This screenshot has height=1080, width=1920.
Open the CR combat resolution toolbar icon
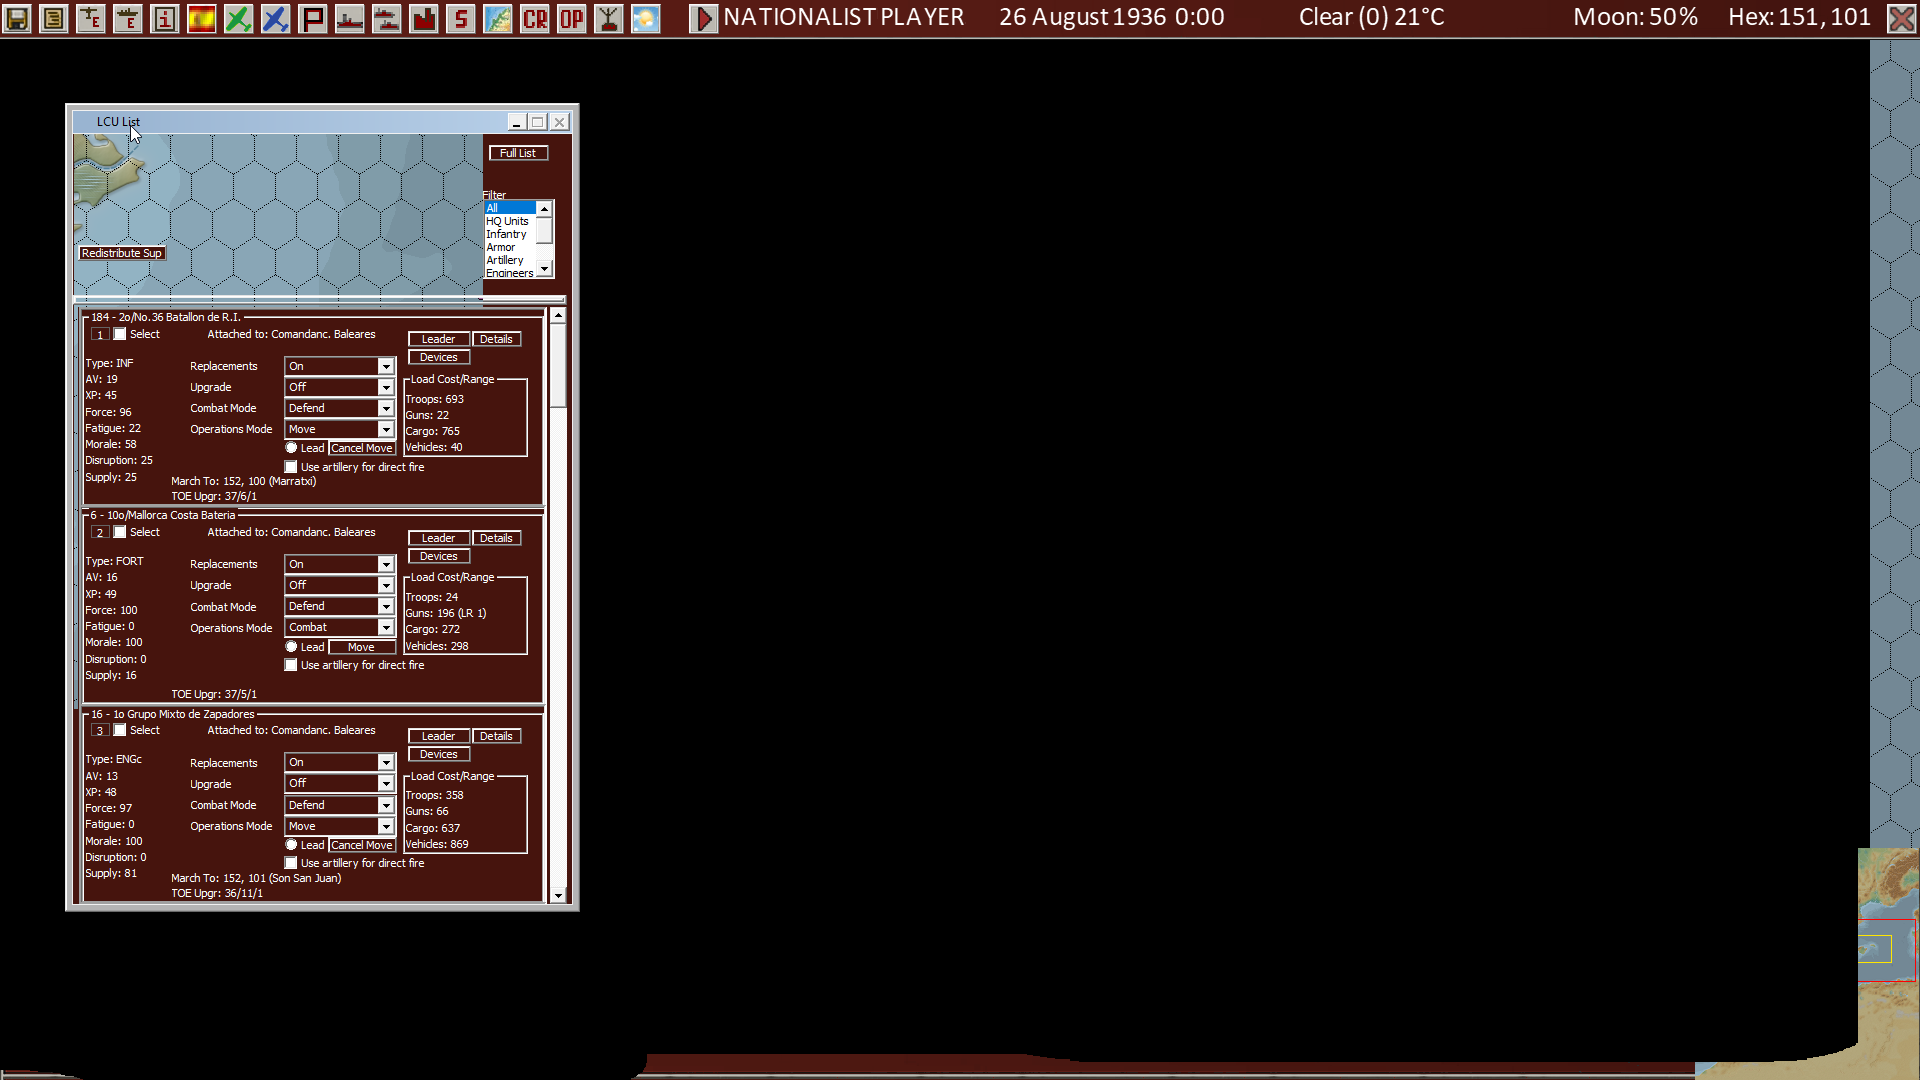(x=534, y=17)
